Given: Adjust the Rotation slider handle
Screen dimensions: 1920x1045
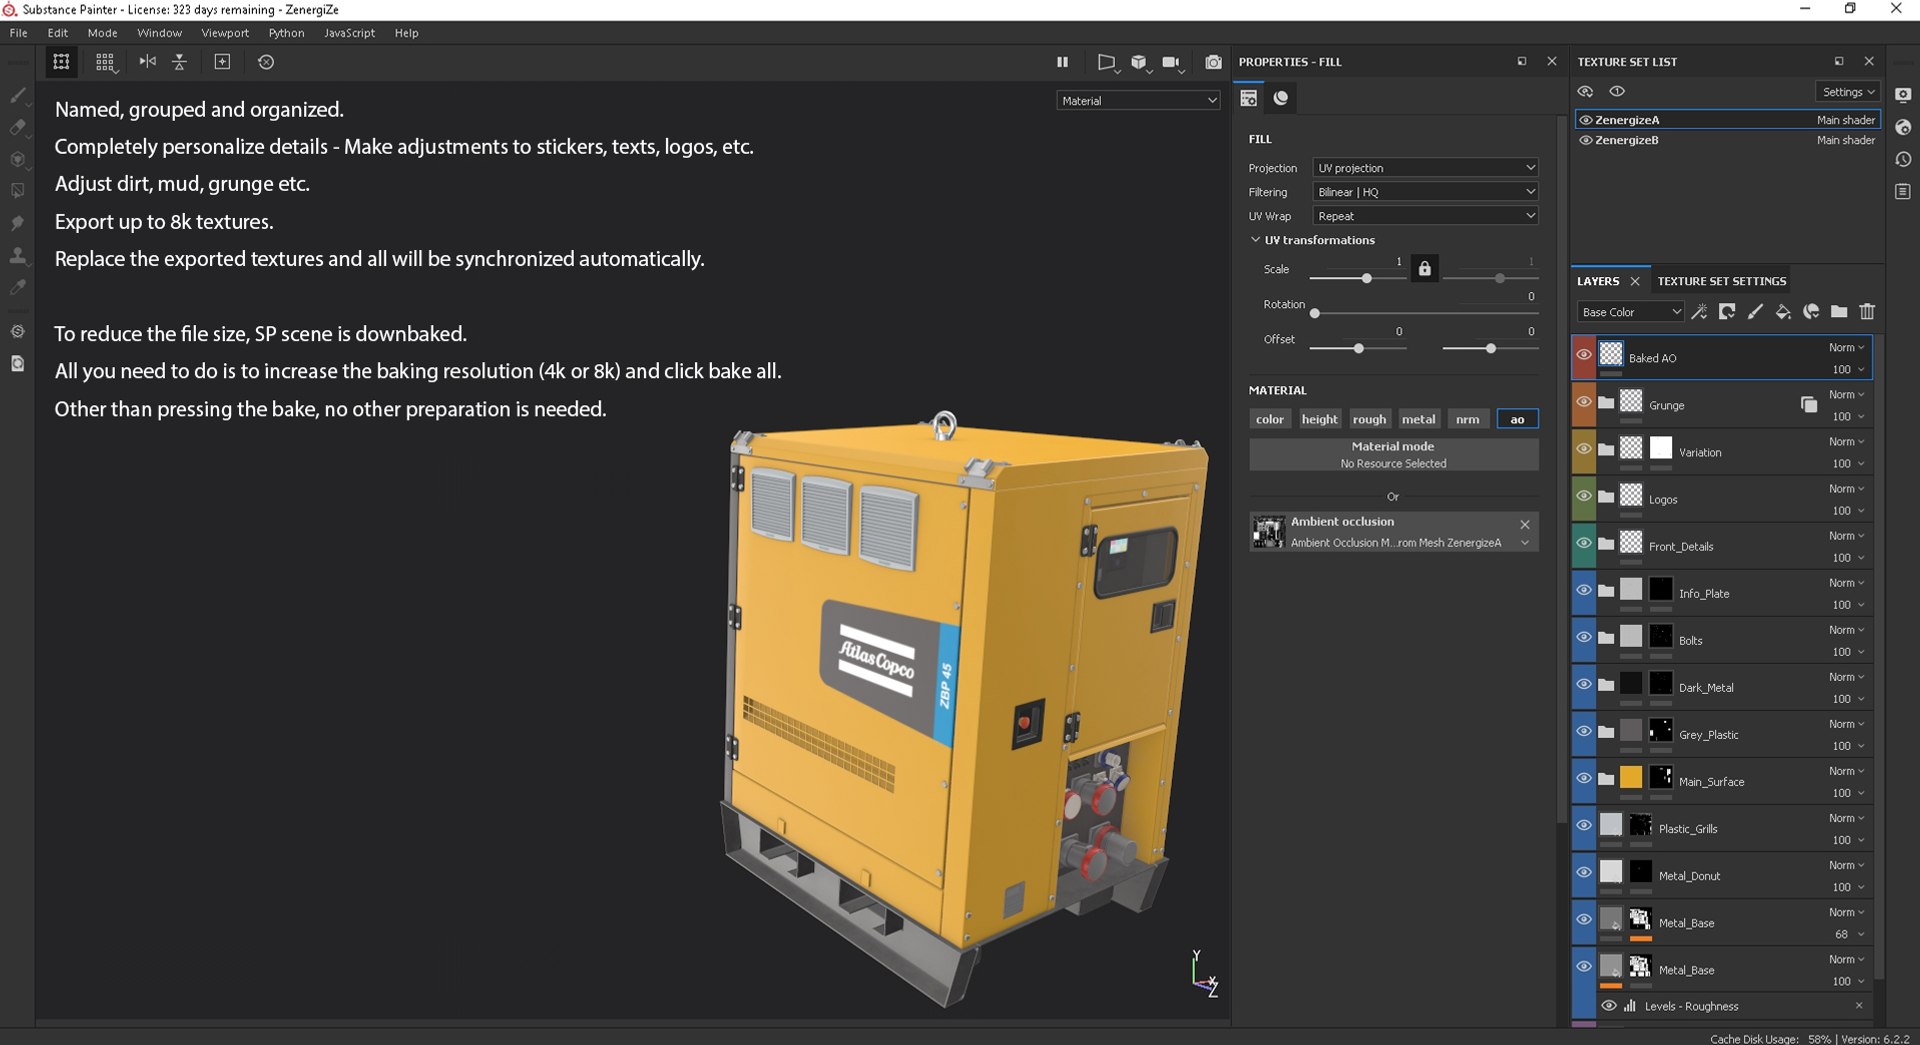Looking at the screenshot, I should coord(1315,313).
